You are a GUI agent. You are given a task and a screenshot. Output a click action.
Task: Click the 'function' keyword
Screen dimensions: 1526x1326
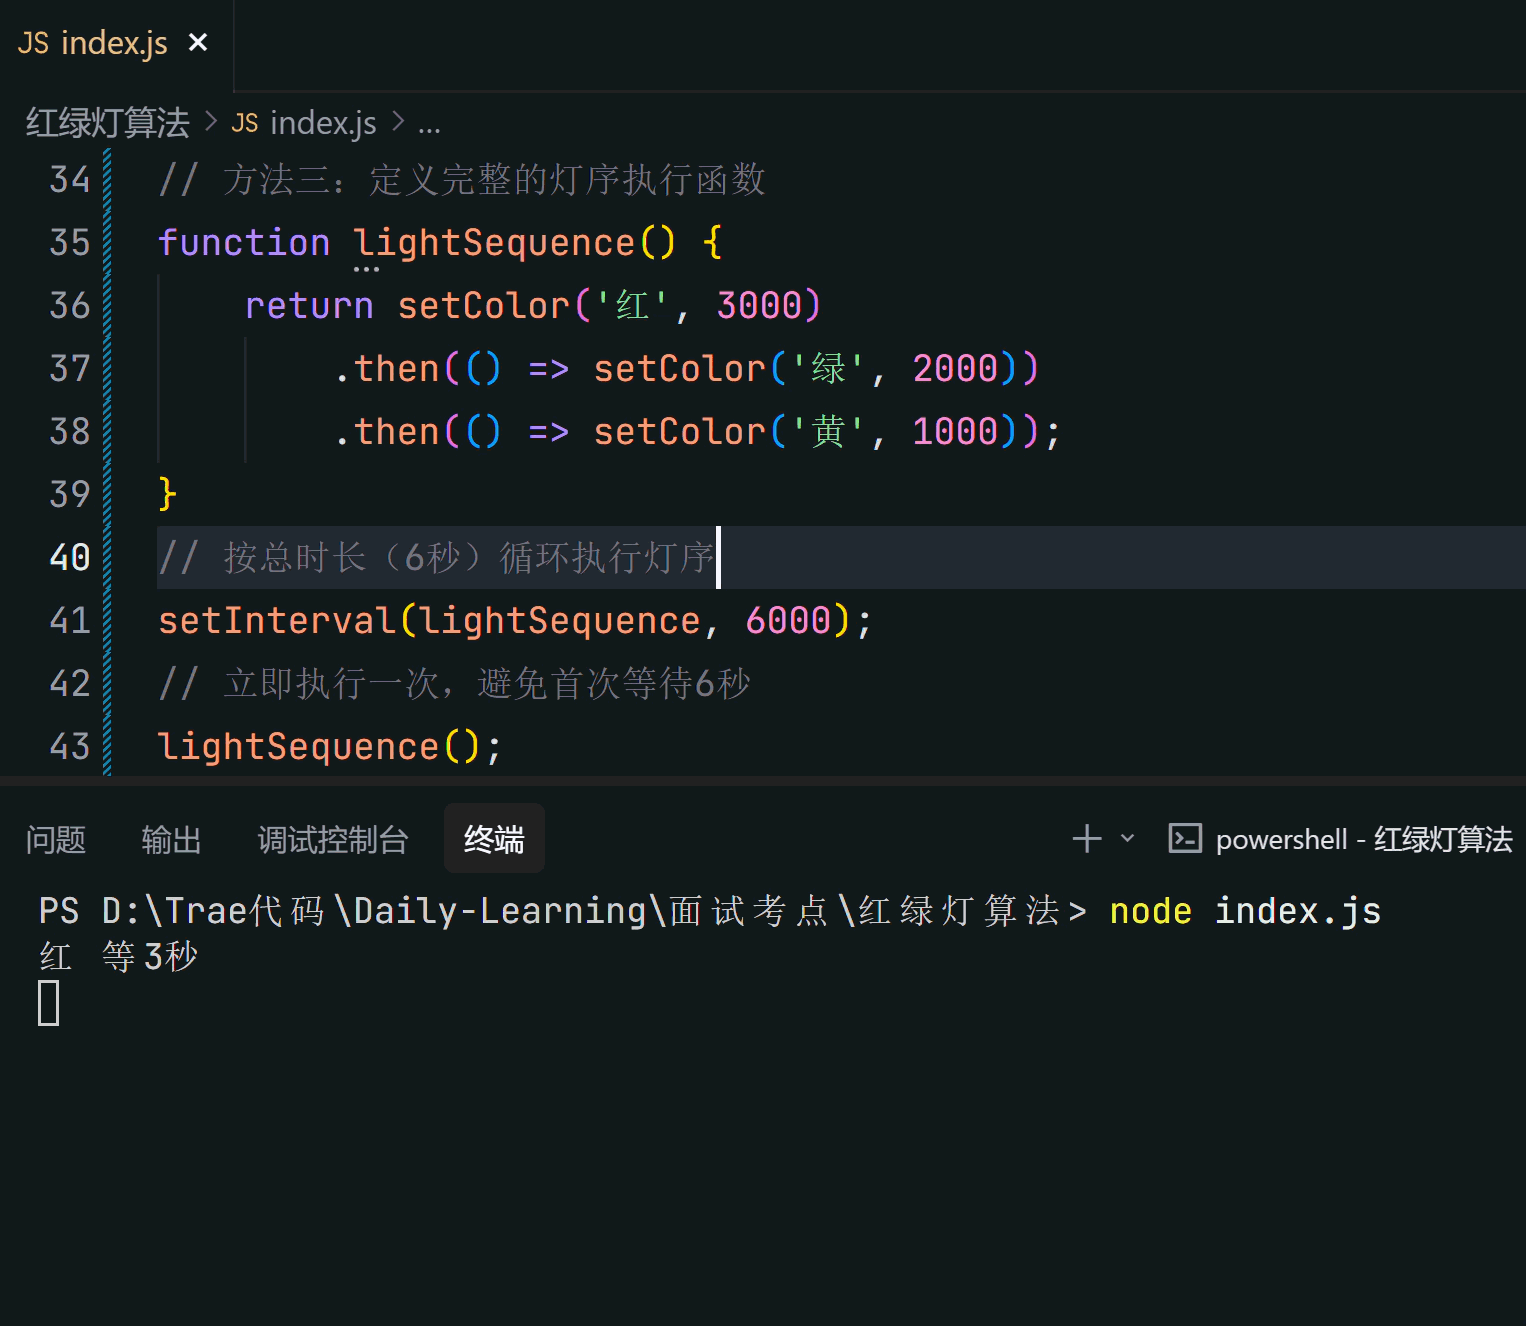pos(244,243)
